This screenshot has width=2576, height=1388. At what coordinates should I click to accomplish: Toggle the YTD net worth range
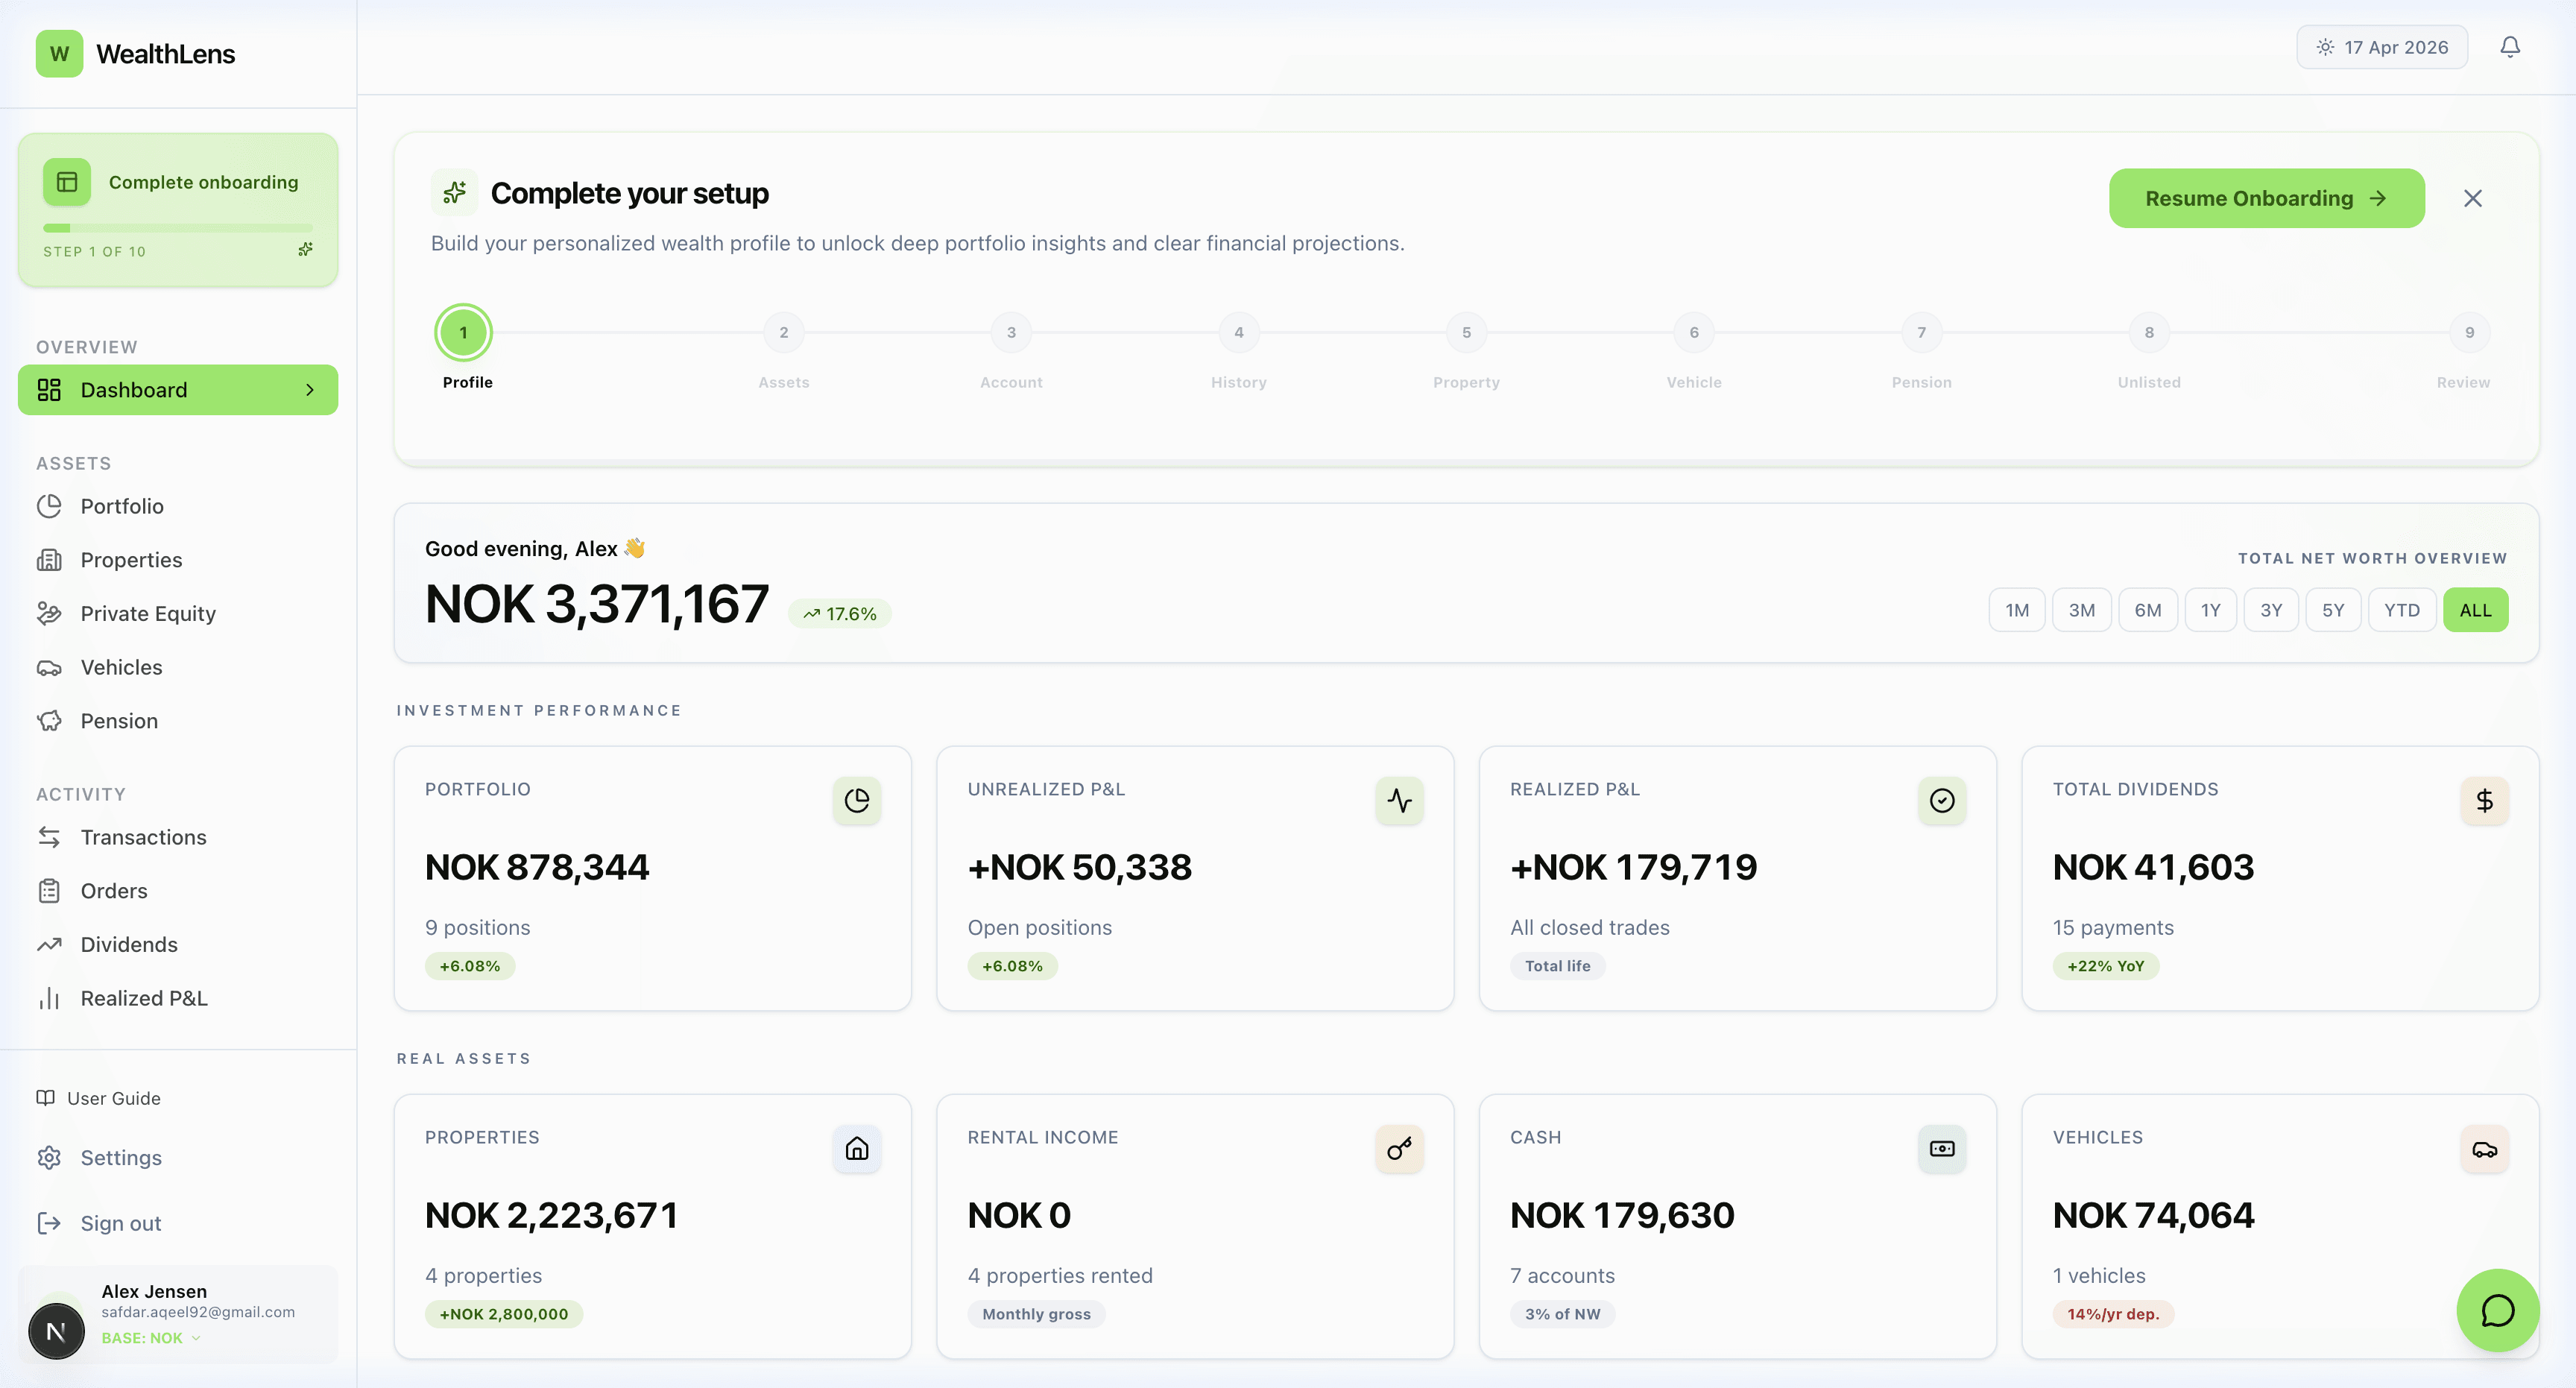(x=2402, y=609)
